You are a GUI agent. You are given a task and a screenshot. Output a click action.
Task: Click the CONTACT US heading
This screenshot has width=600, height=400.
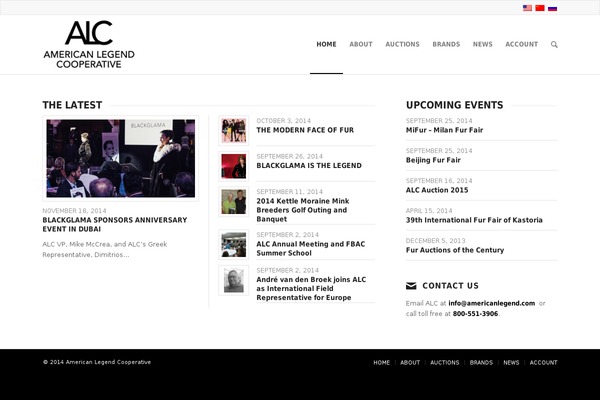450,286
